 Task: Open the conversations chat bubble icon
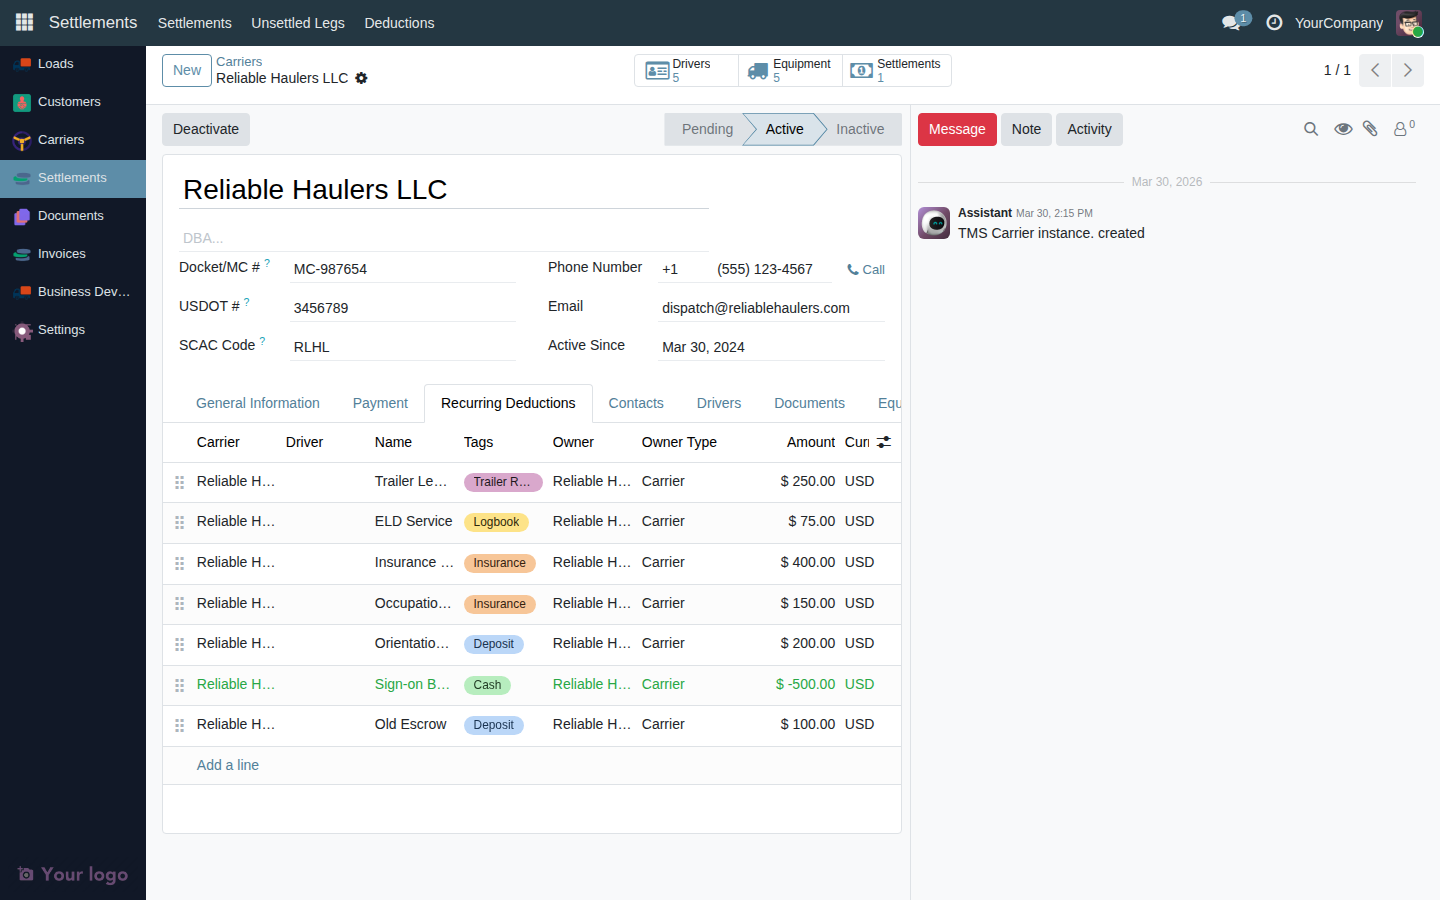(1232, 22)
